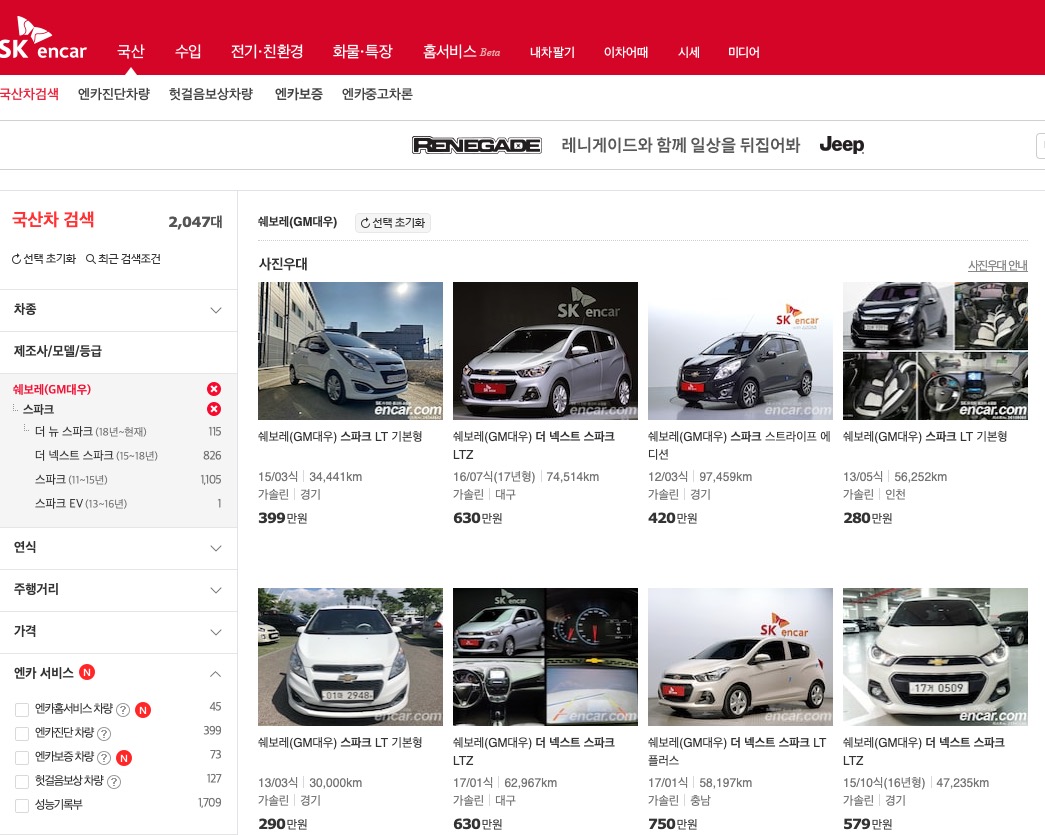
Task: Open the 280만원 Spark LT collage photo
Action: [x=935, y=351]
